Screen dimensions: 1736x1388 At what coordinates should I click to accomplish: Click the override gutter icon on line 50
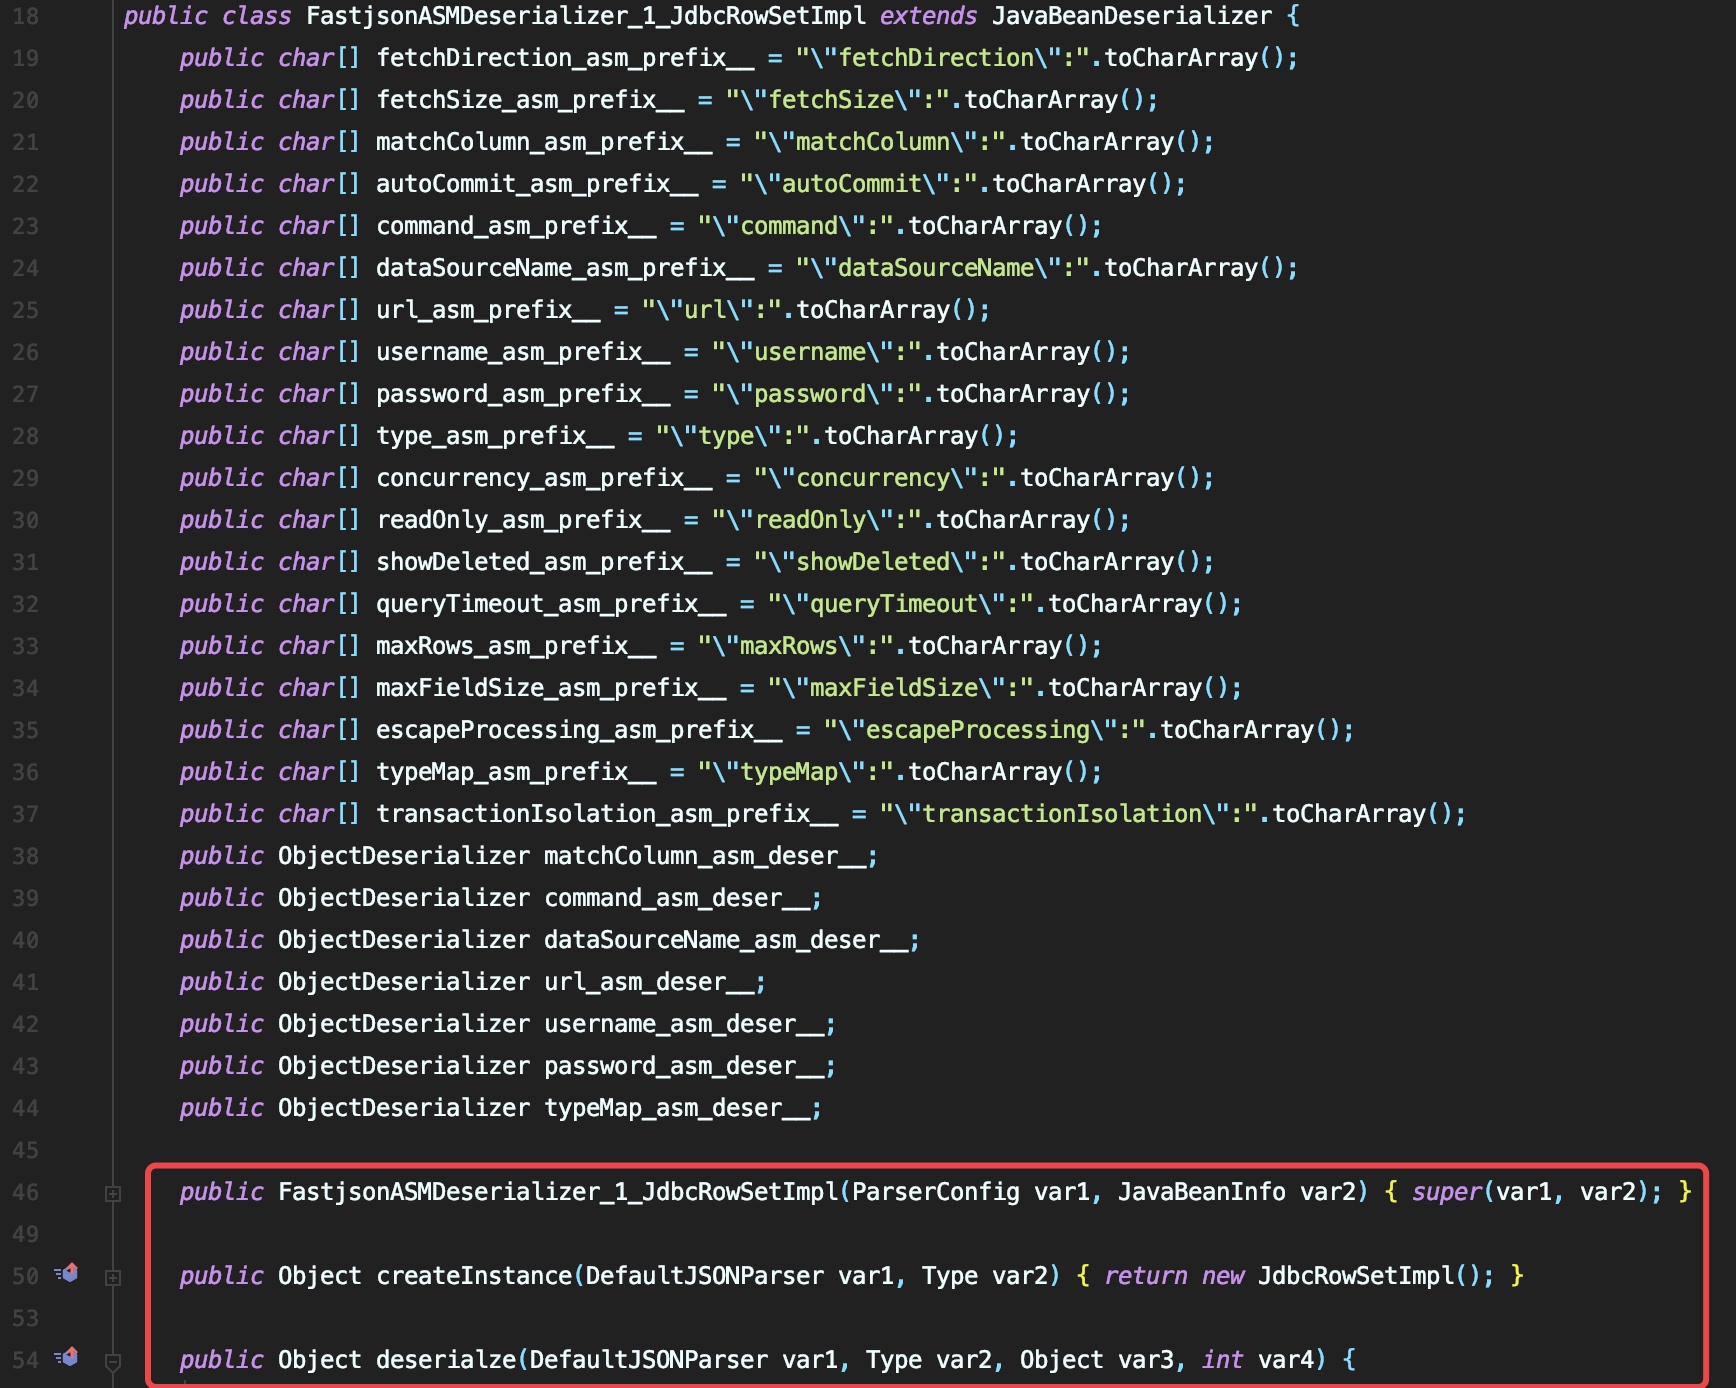(66, 1274)
